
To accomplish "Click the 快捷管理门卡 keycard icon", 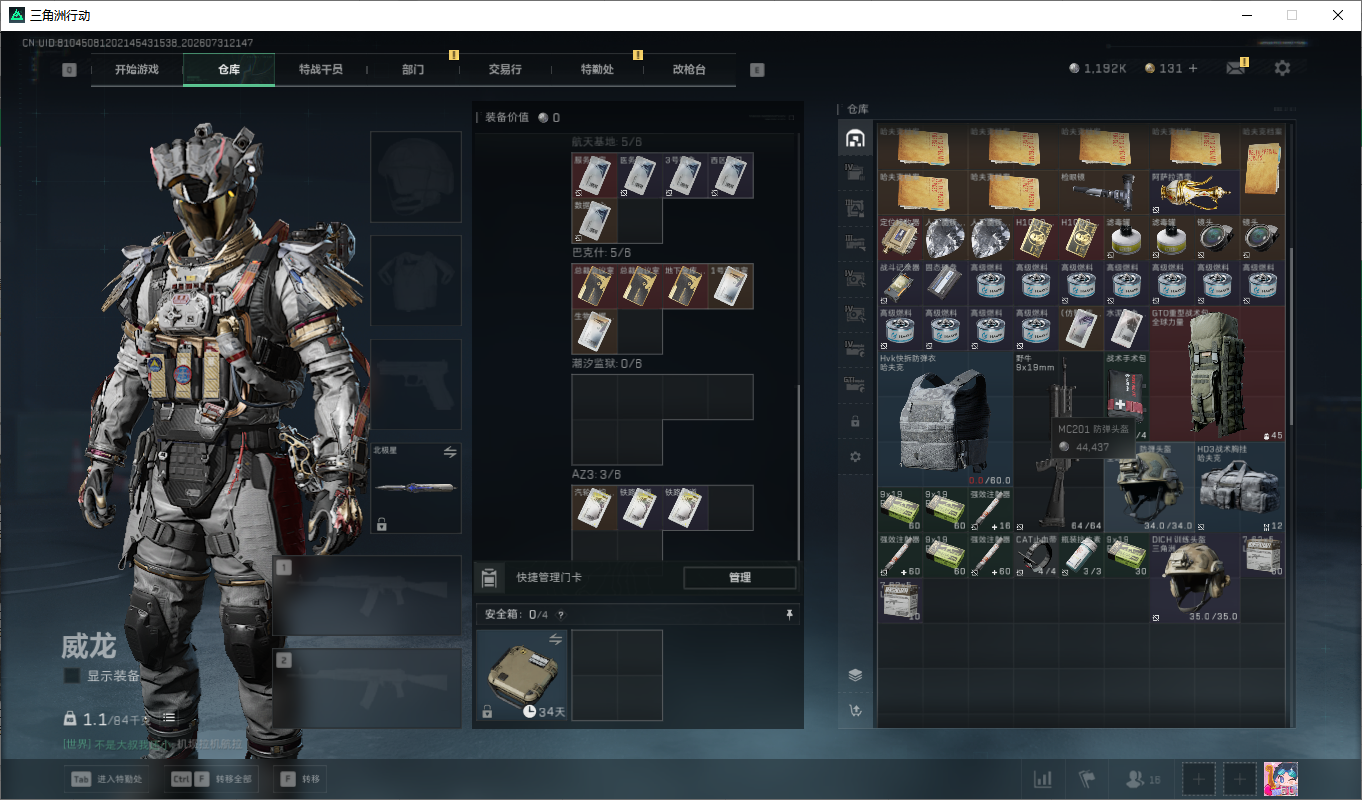I will [489, 578].
